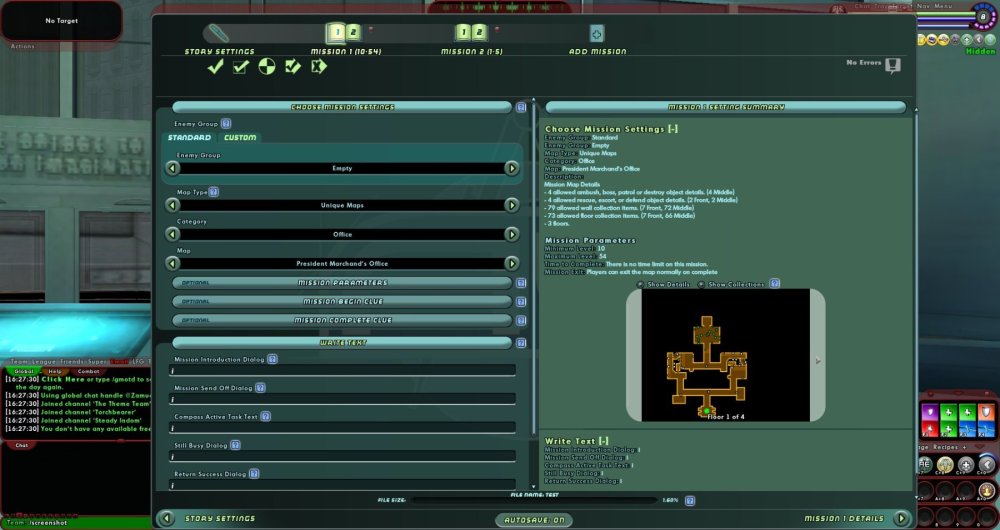Open the No Errors notification icon
Screen dimensions: 1000x530
pos(893,65)
